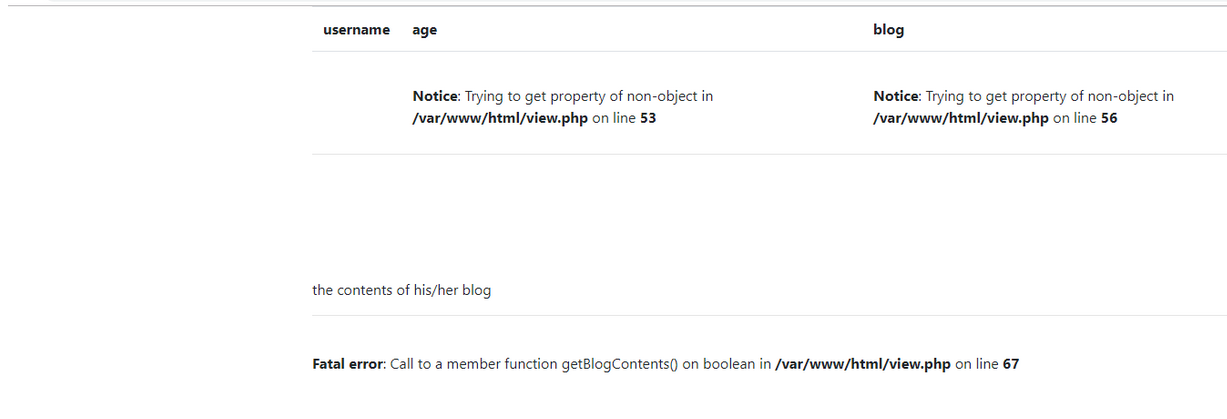Select the age column header
The width and height of the screenshot is (1227, 419).
tap(424, 31)
